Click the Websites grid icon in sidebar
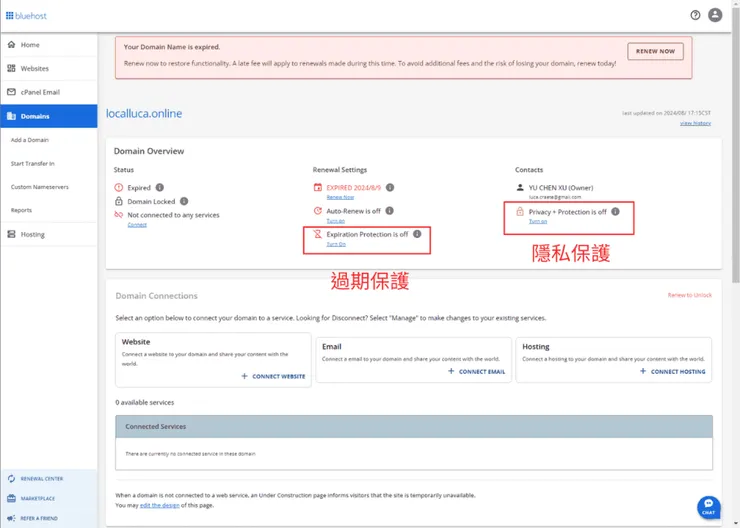 click(11, 68)
